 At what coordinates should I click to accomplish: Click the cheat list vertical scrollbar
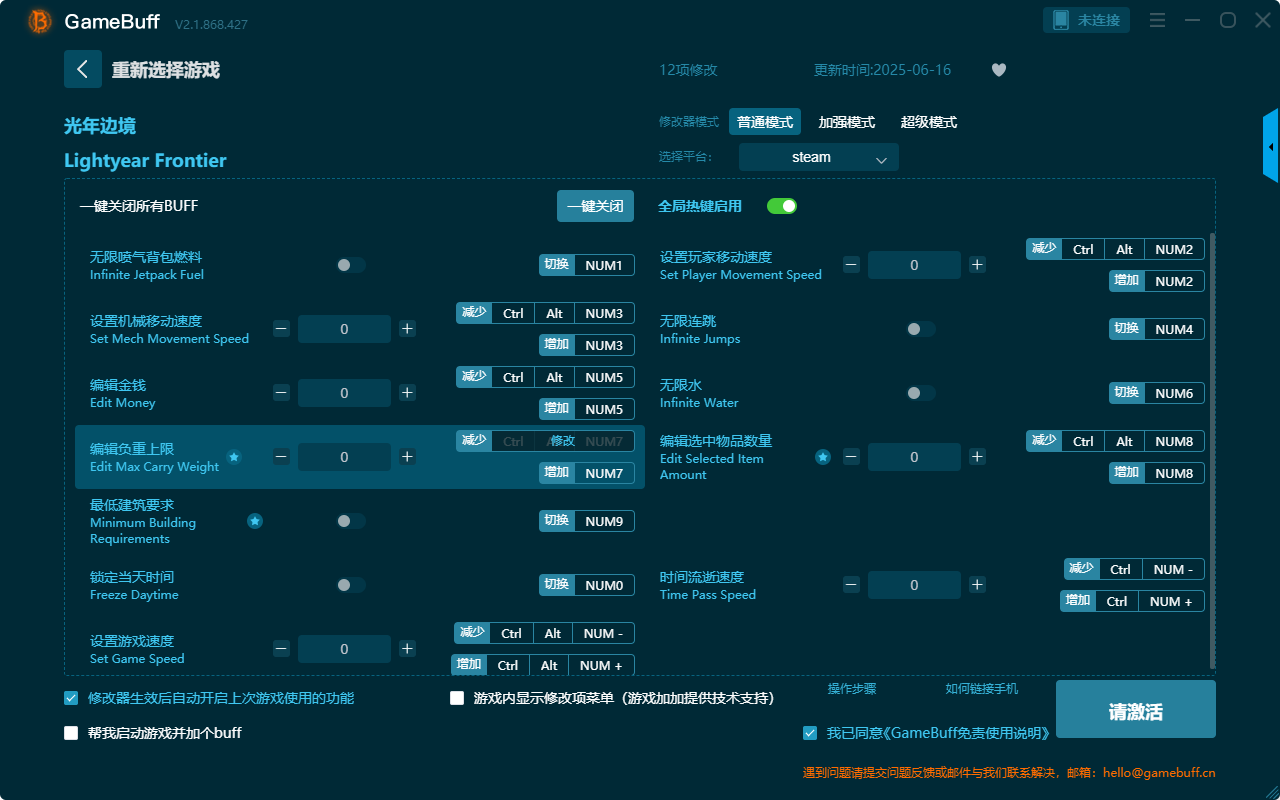click(1213, 450)
